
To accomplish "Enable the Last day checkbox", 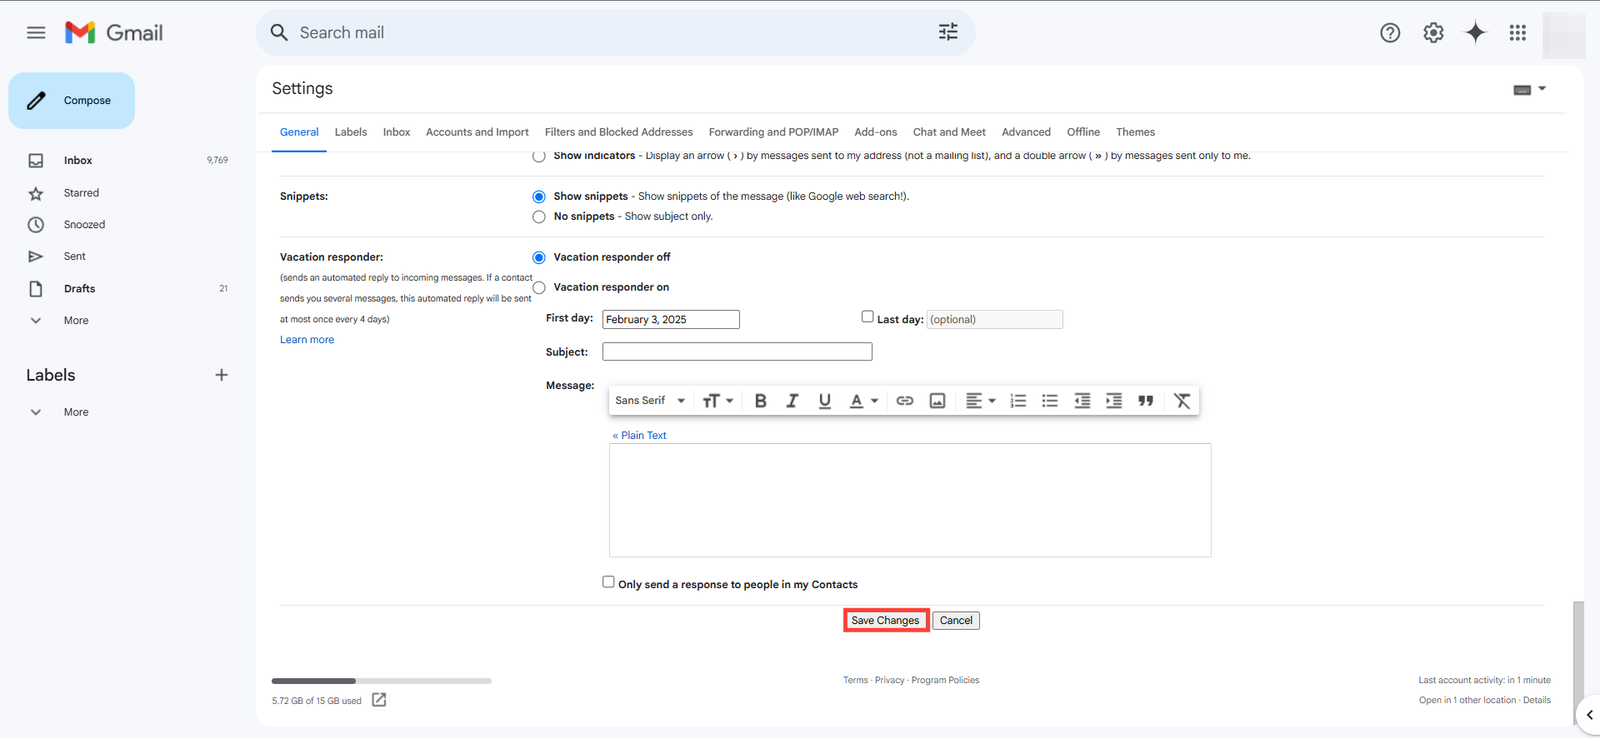I will (x=868, y=316).
